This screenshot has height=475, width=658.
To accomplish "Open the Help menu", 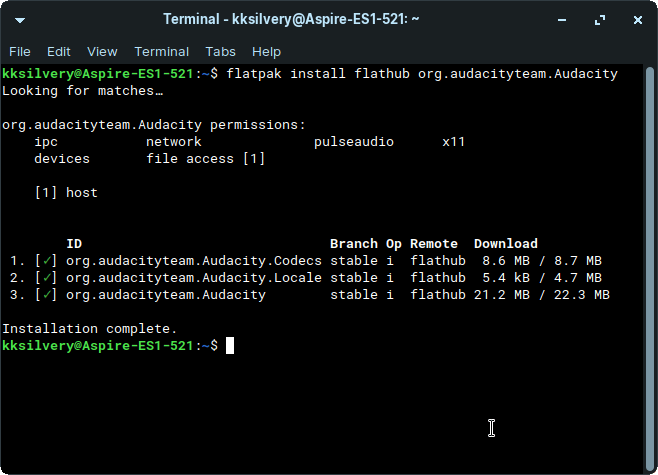I will [x=266, y=51].
